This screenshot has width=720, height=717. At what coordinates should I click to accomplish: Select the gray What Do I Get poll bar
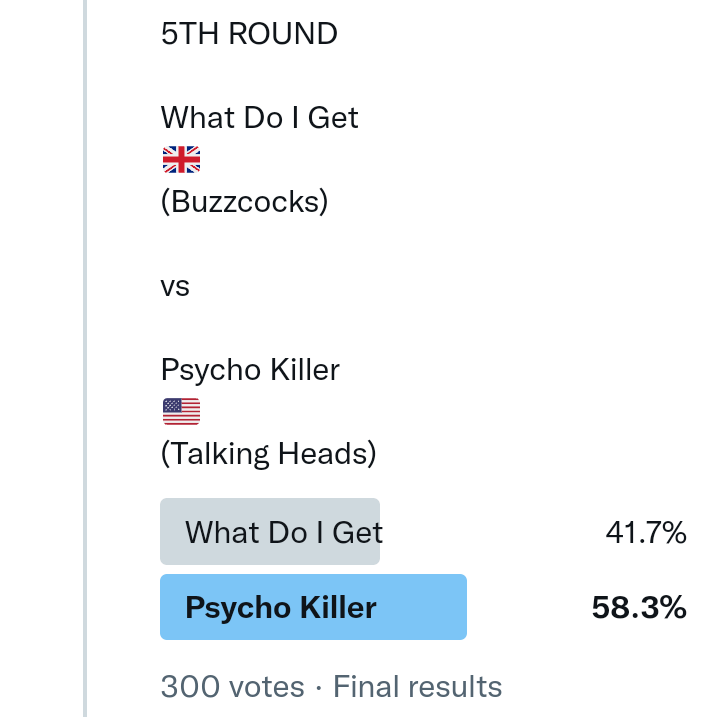point(270,531)
